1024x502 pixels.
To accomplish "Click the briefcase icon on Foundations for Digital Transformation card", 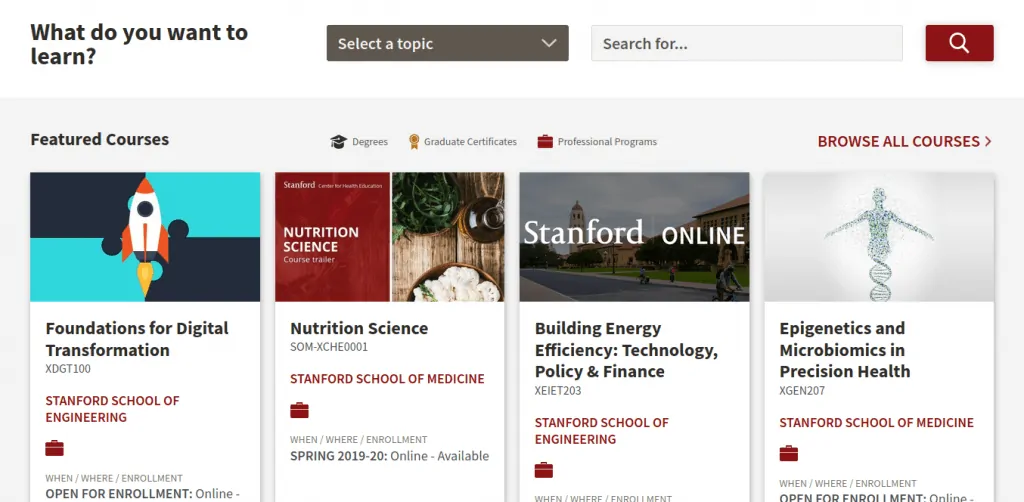I will (54, 448).
